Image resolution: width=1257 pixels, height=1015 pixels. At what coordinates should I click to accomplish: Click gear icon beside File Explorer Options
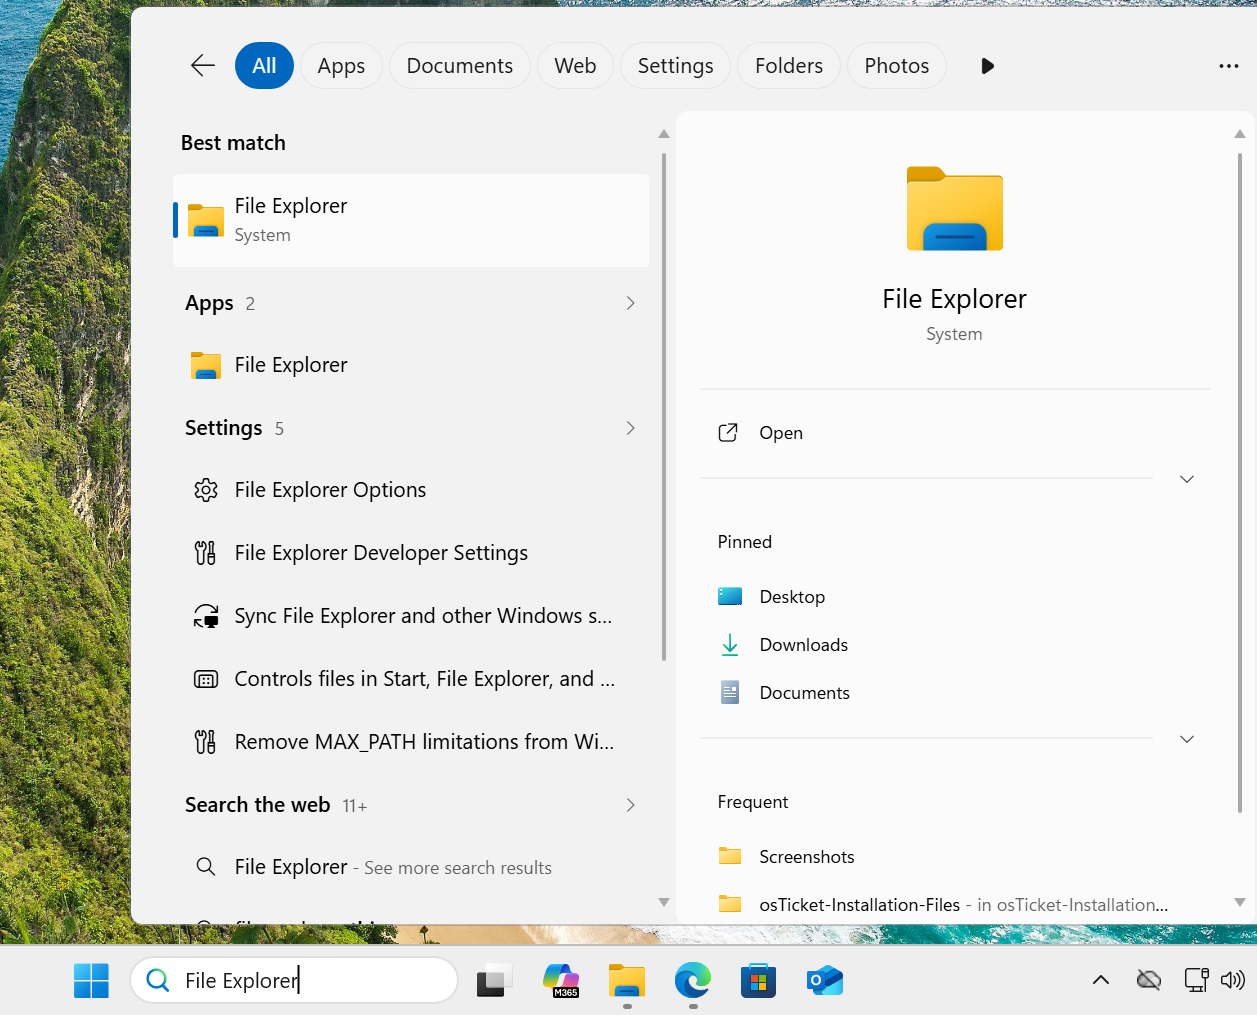206,490
